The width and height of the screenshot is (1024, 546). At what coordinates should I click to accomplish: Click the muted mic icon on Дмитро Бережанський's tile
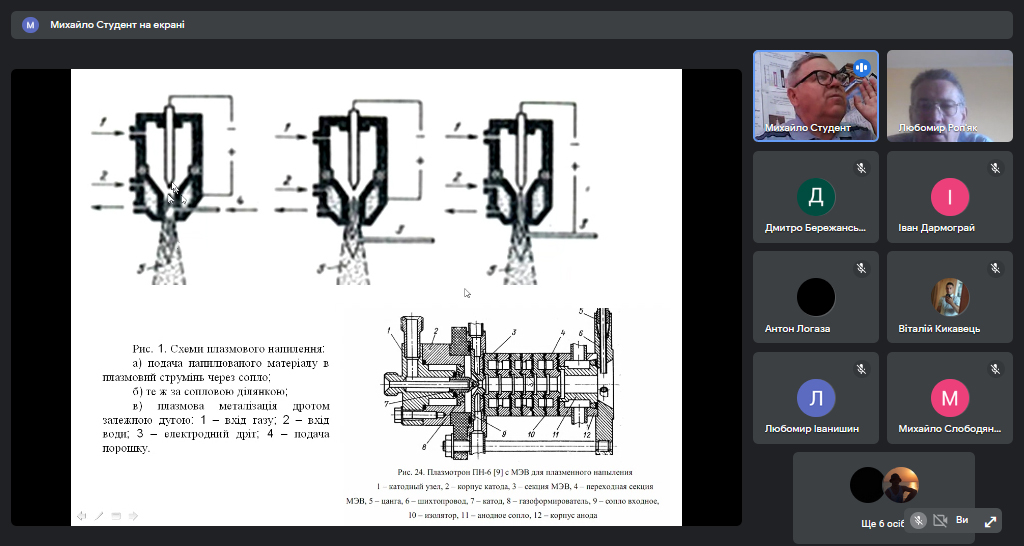point(861,168)
